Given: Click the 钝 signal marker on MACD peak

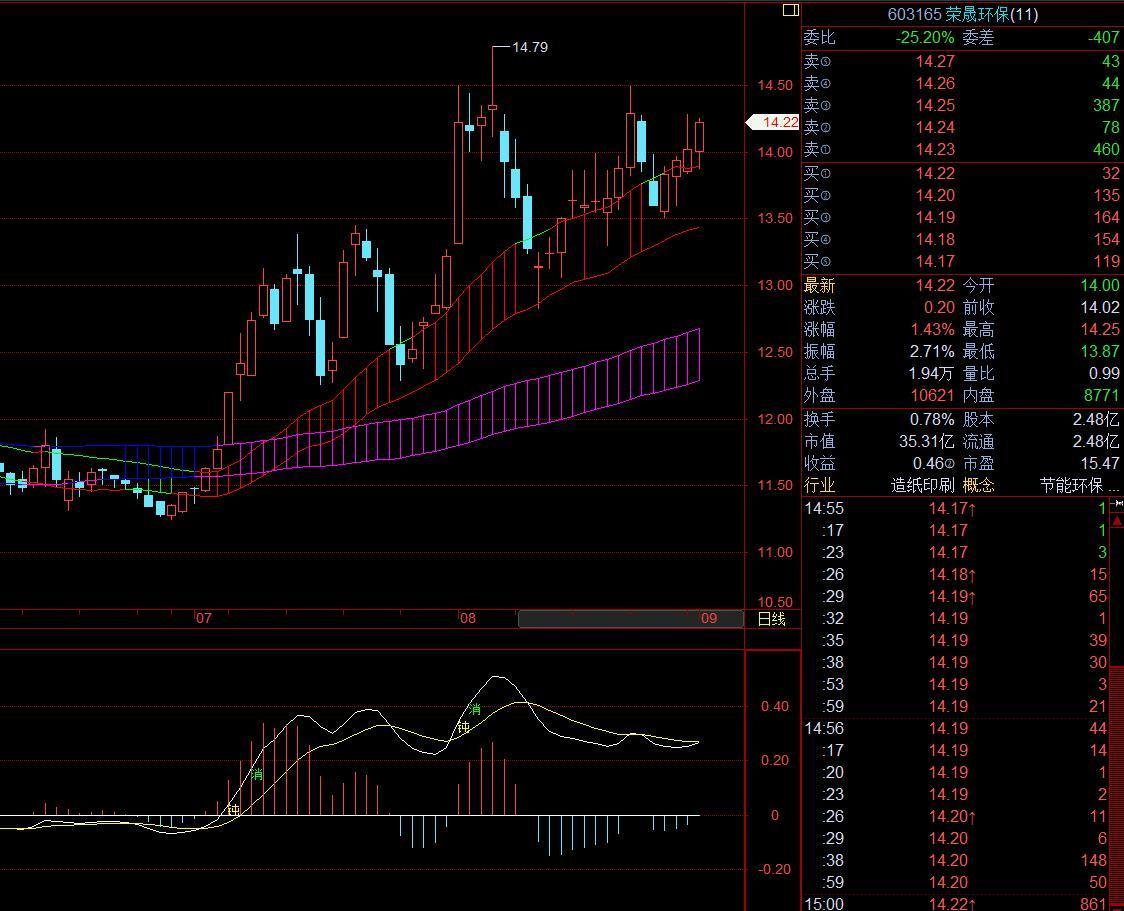Looking at the screenshot, I should [x=463, y=728].
